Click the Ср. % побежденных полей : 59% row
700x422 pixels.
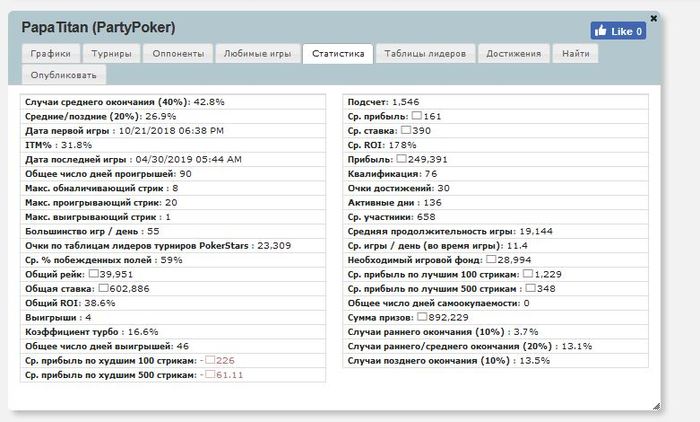pyautogui.click(x=173, y=260)
